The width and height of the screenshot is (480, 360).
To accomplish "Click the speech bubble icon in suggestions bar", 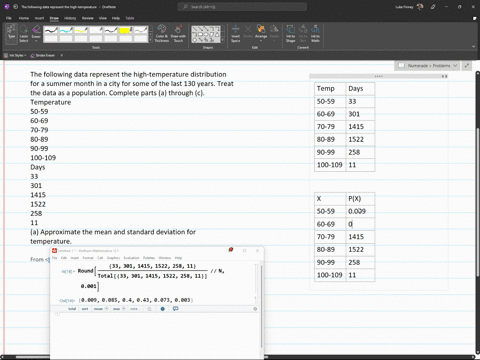I will pyautogui.click(x=176, y=309).
